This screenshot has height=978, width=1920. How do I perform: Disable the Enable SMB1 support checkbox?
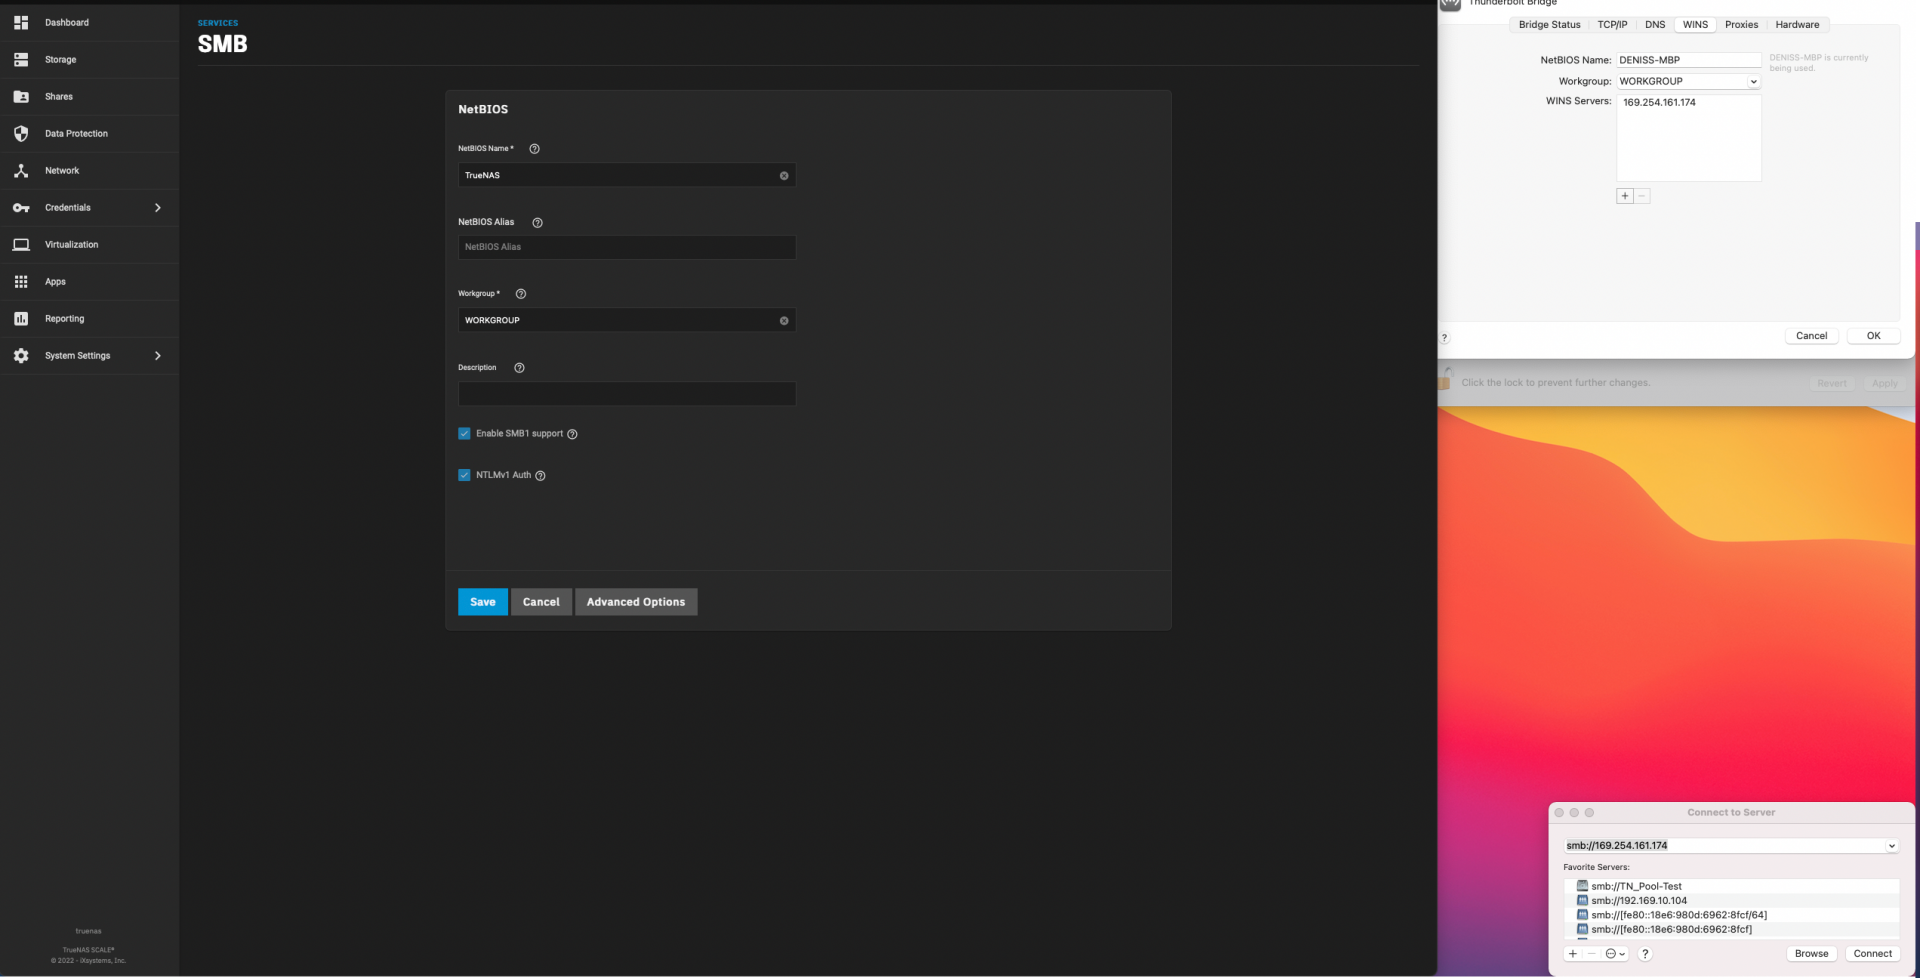click(464, 434)
